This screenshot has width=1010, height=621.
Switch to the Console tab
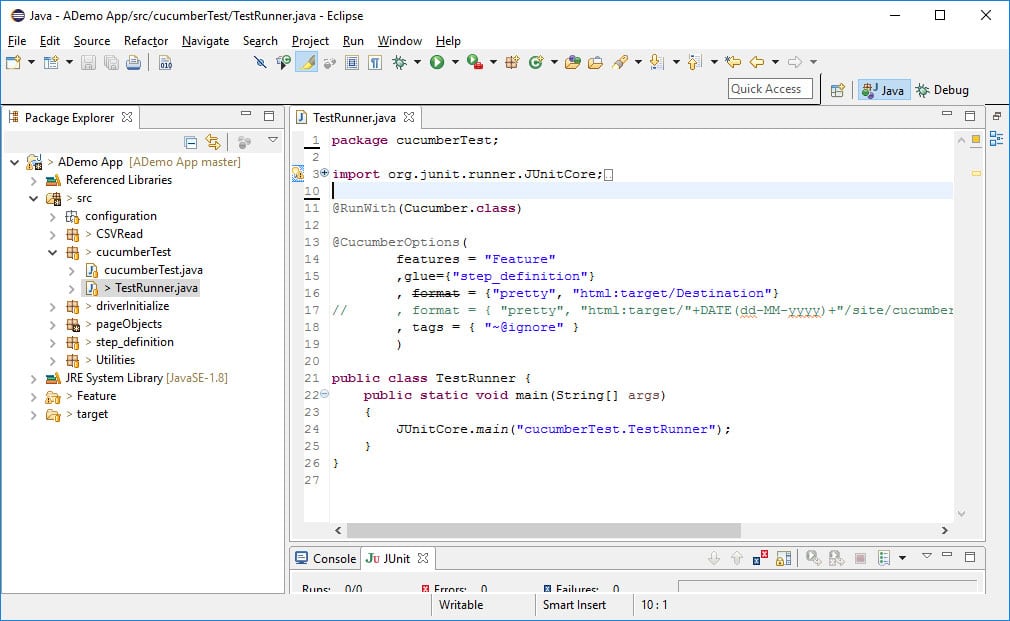click(x=325, y=559)
